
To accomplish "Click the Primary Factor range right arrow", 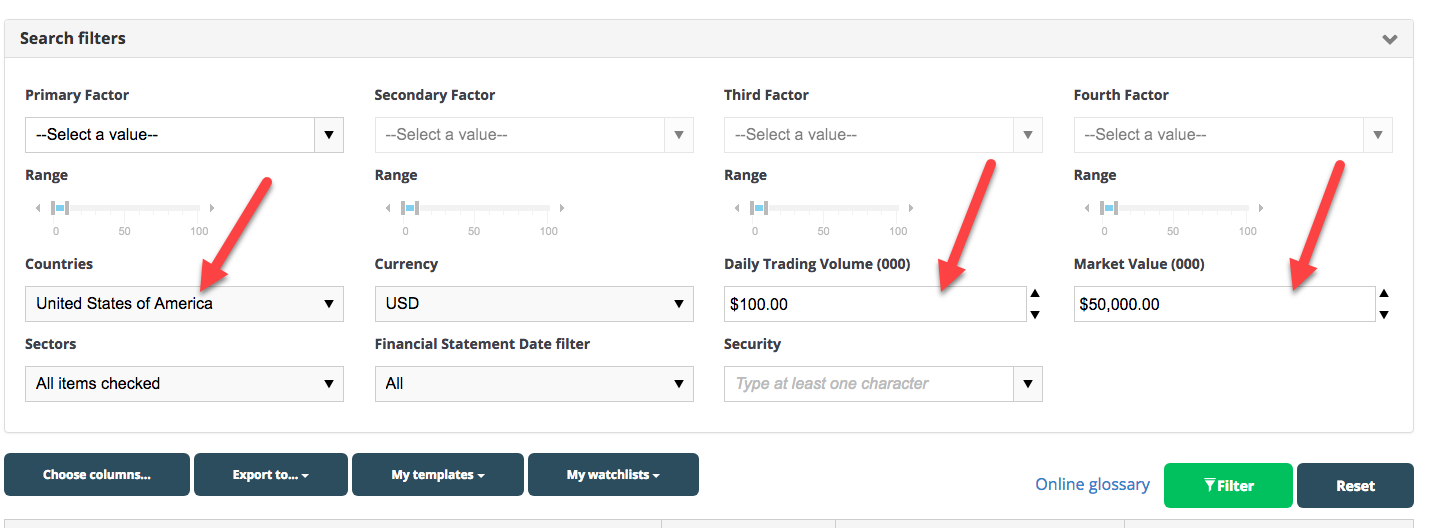I will coord(211,208).
